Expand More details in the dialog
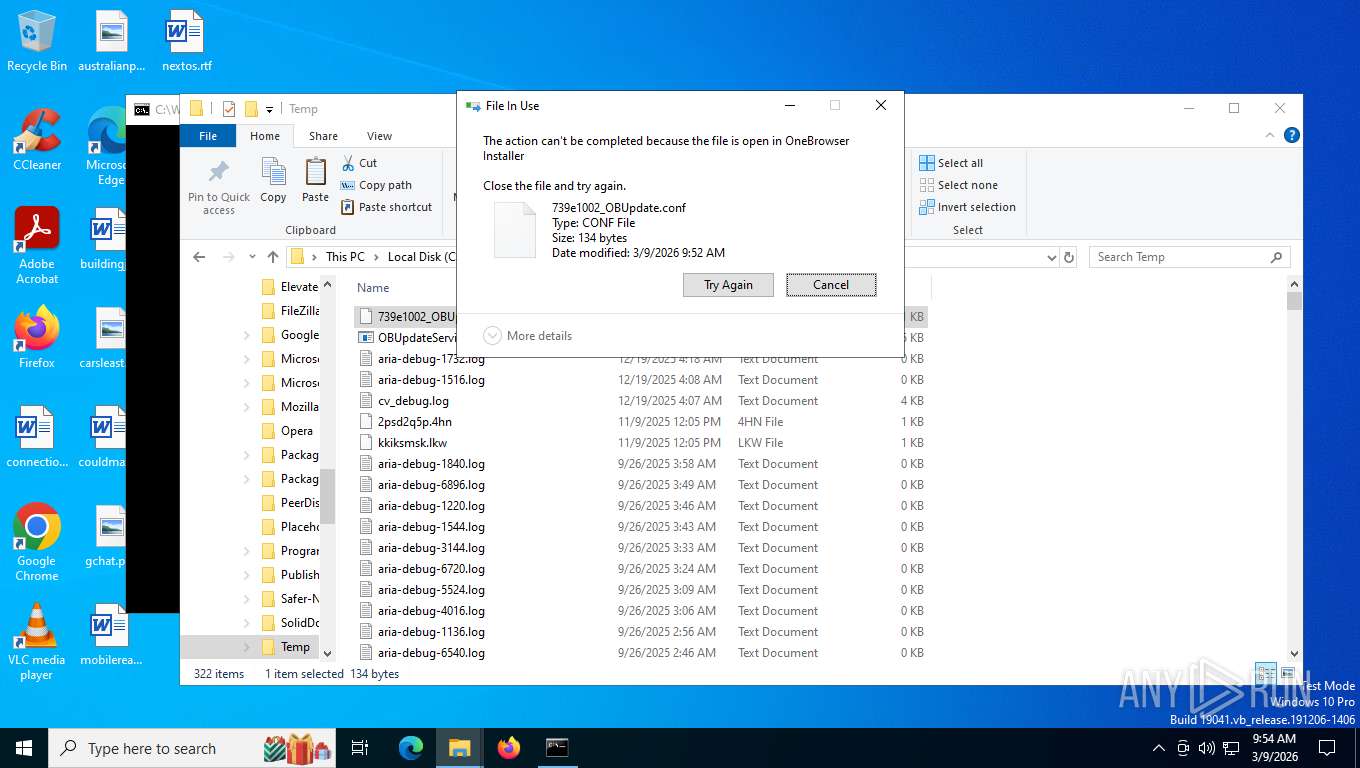1360x768 pixels. (x=528, y=336)
